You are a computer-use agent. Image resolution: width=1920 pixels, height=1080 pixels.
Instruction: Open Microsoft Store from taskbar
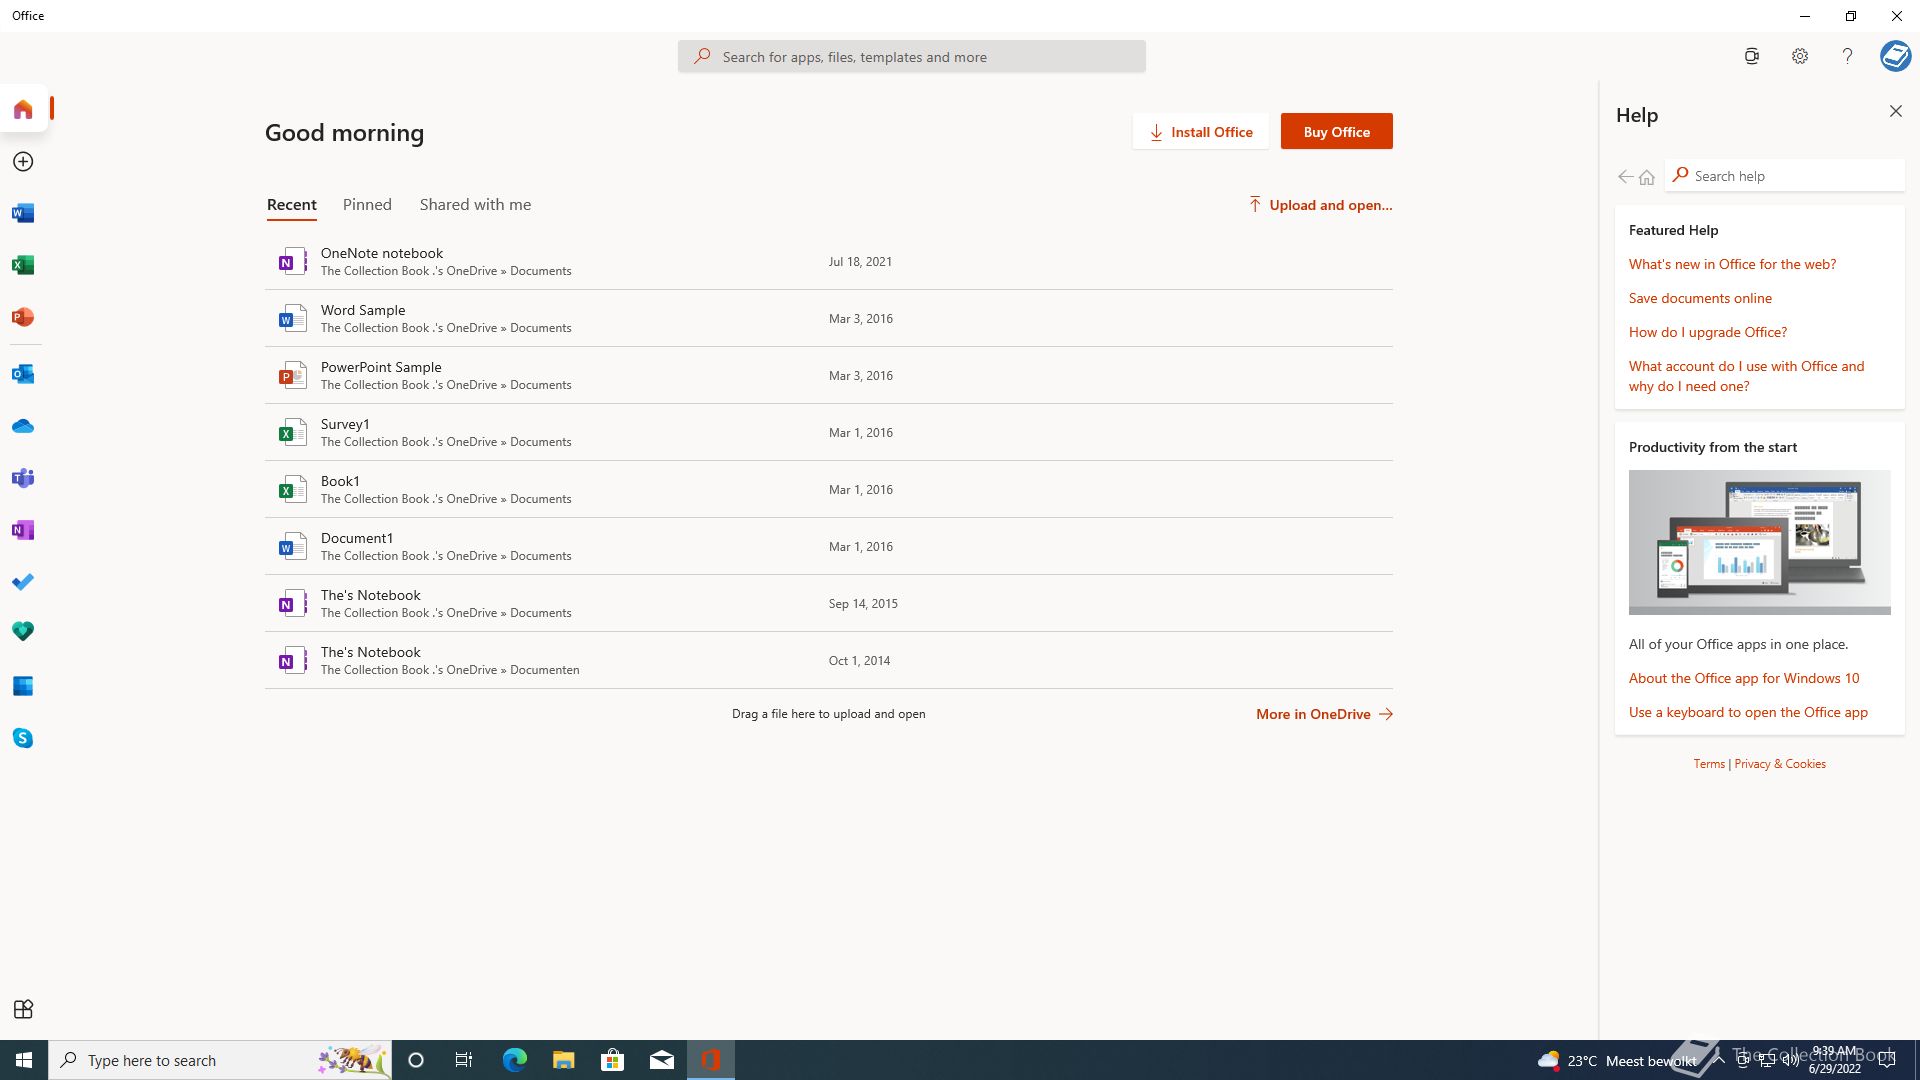(612, 1060)
